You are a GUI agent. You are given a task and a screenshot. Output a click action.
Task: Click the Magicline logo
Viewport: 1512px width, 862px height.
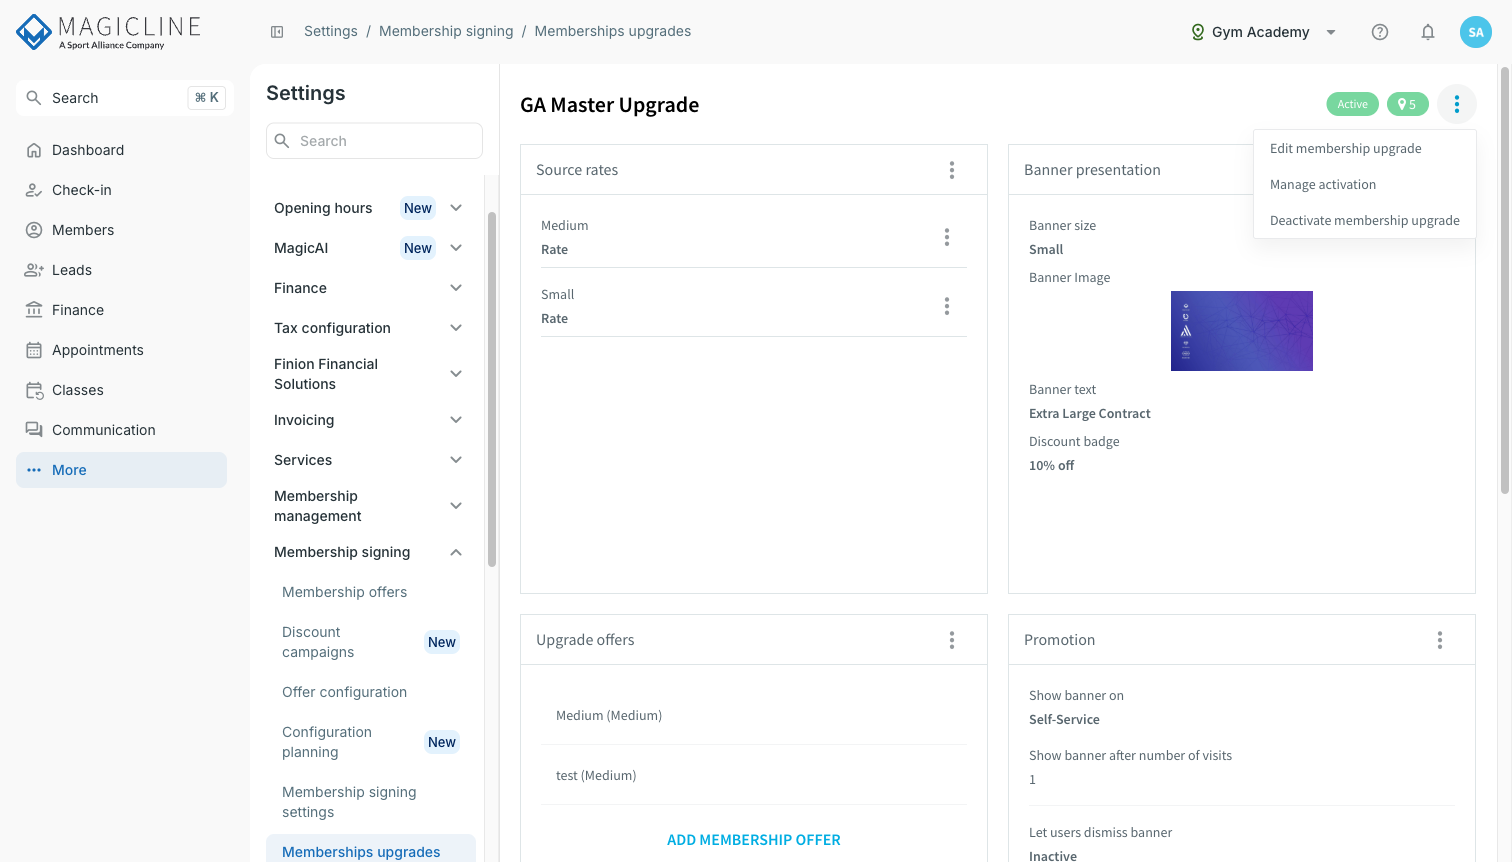point(109,32)
